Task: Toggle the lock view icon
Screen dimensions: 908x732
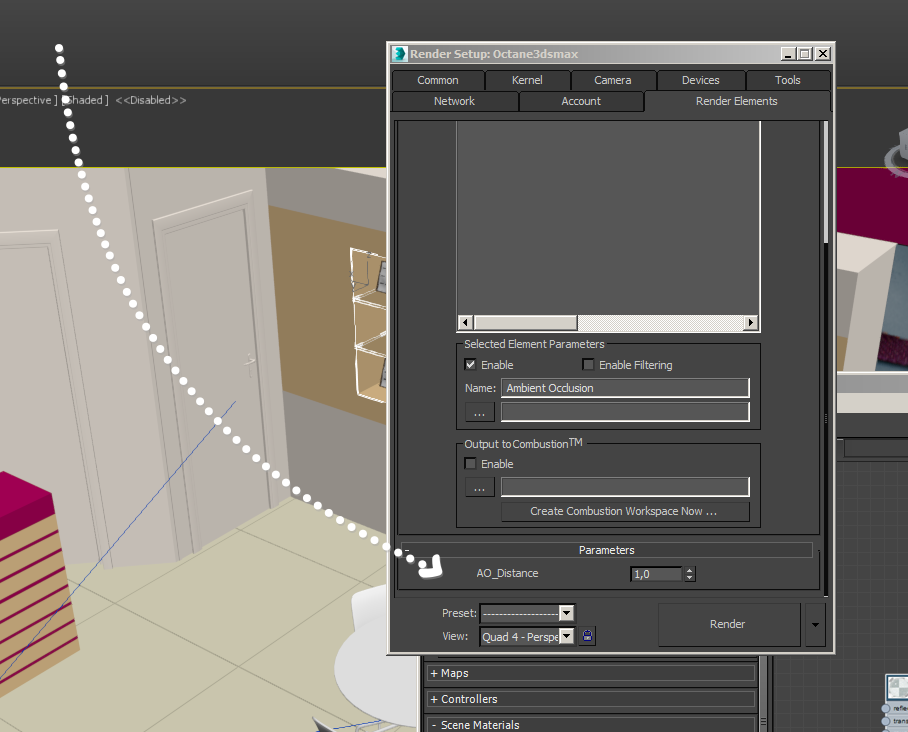Action: coord(587,636)
